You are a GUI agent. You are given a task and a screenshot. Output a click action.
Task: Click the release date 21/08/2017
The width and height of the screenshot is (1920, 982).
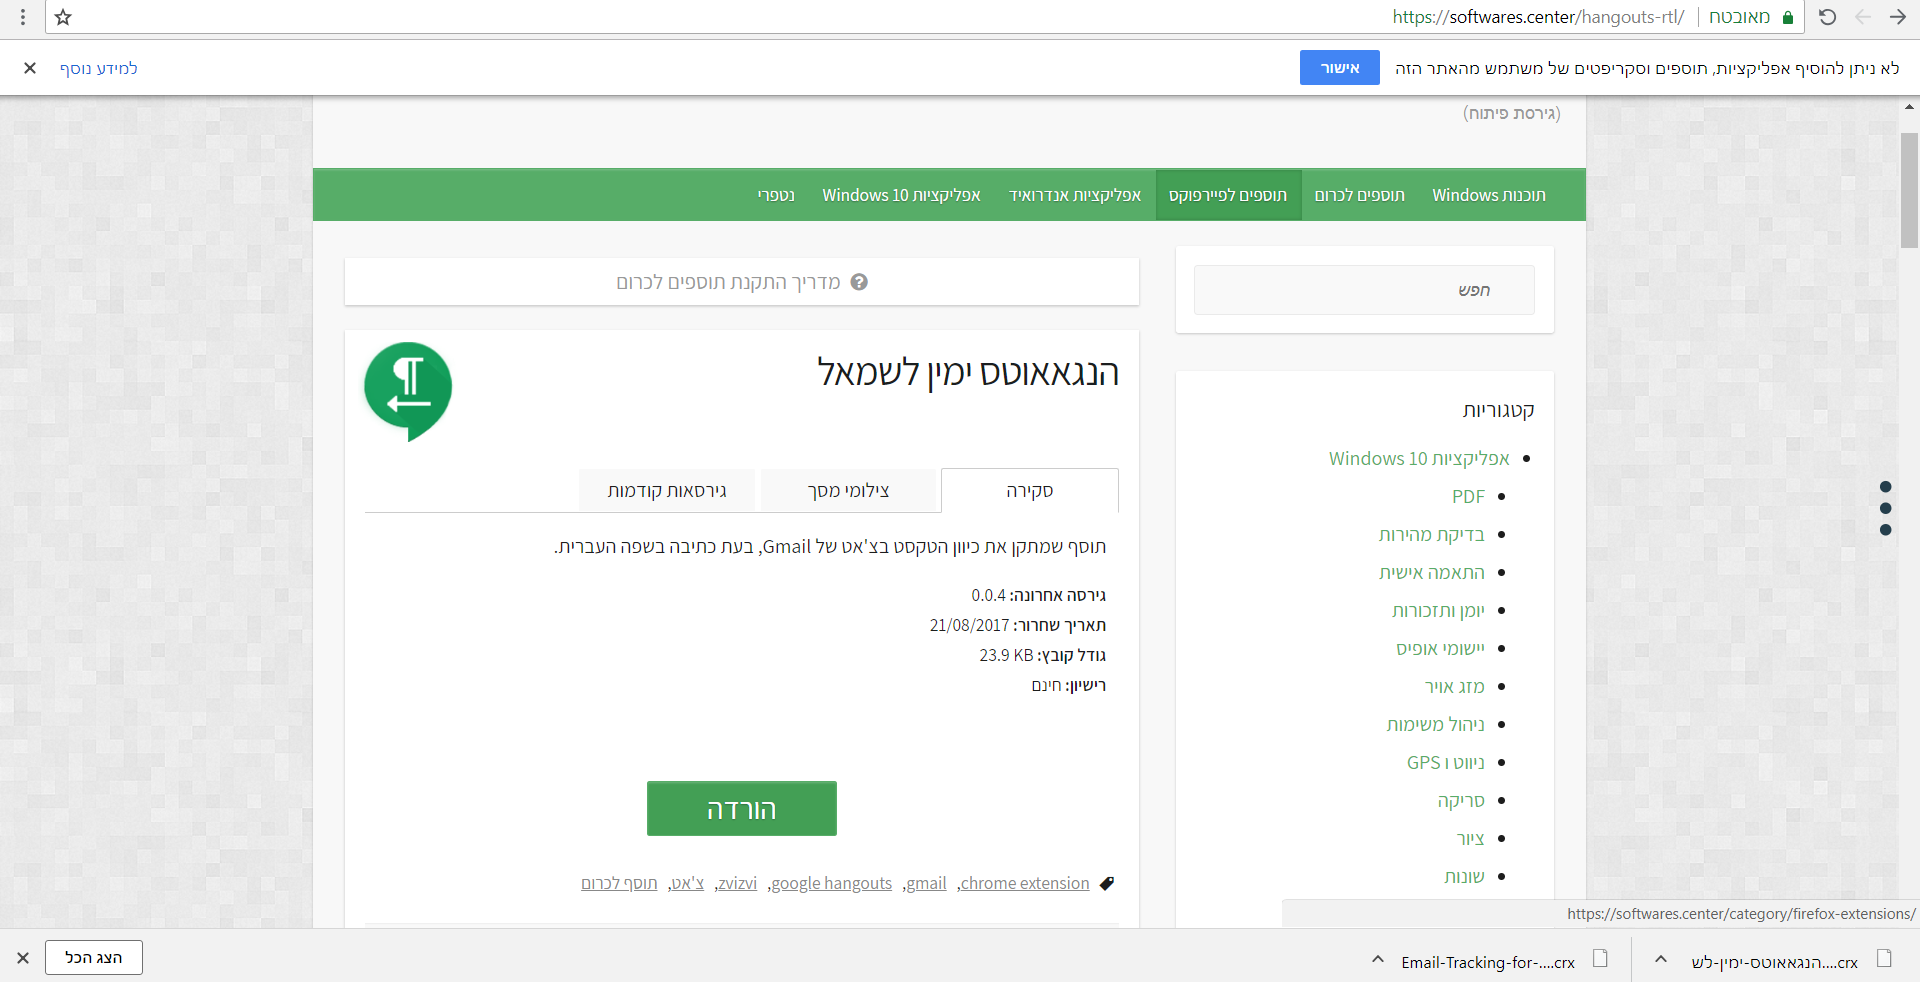pyautogui.click(x=969, y=625)
